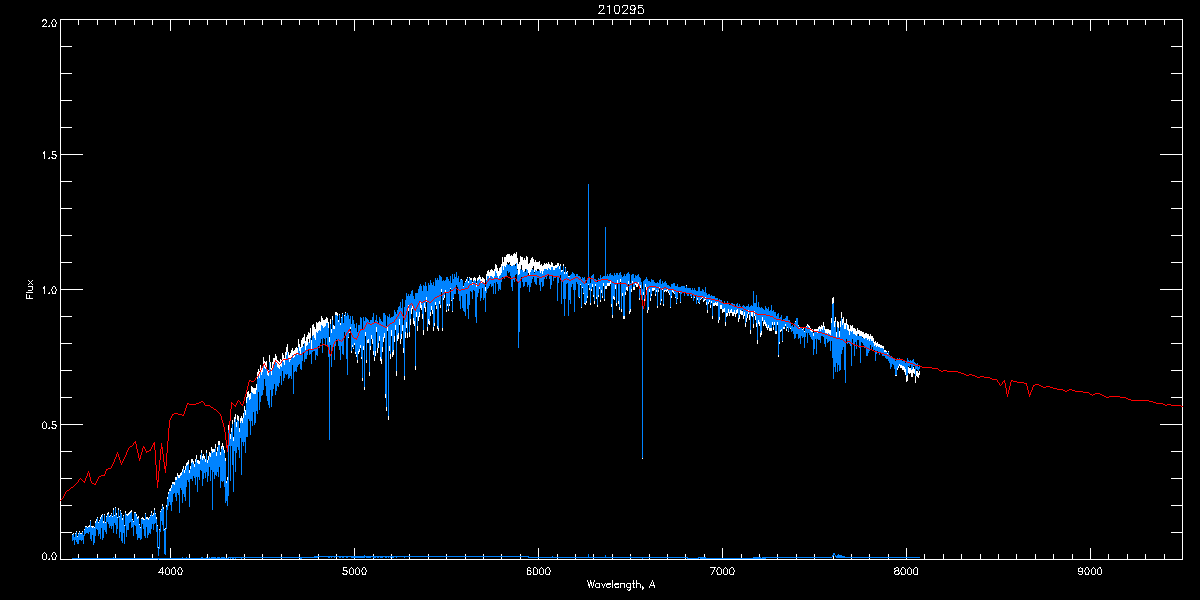The width and height of the screenshot is (1200, 600).
Task: Click the 0.0 y-axis tick label
Action: [x=47, y=556]
